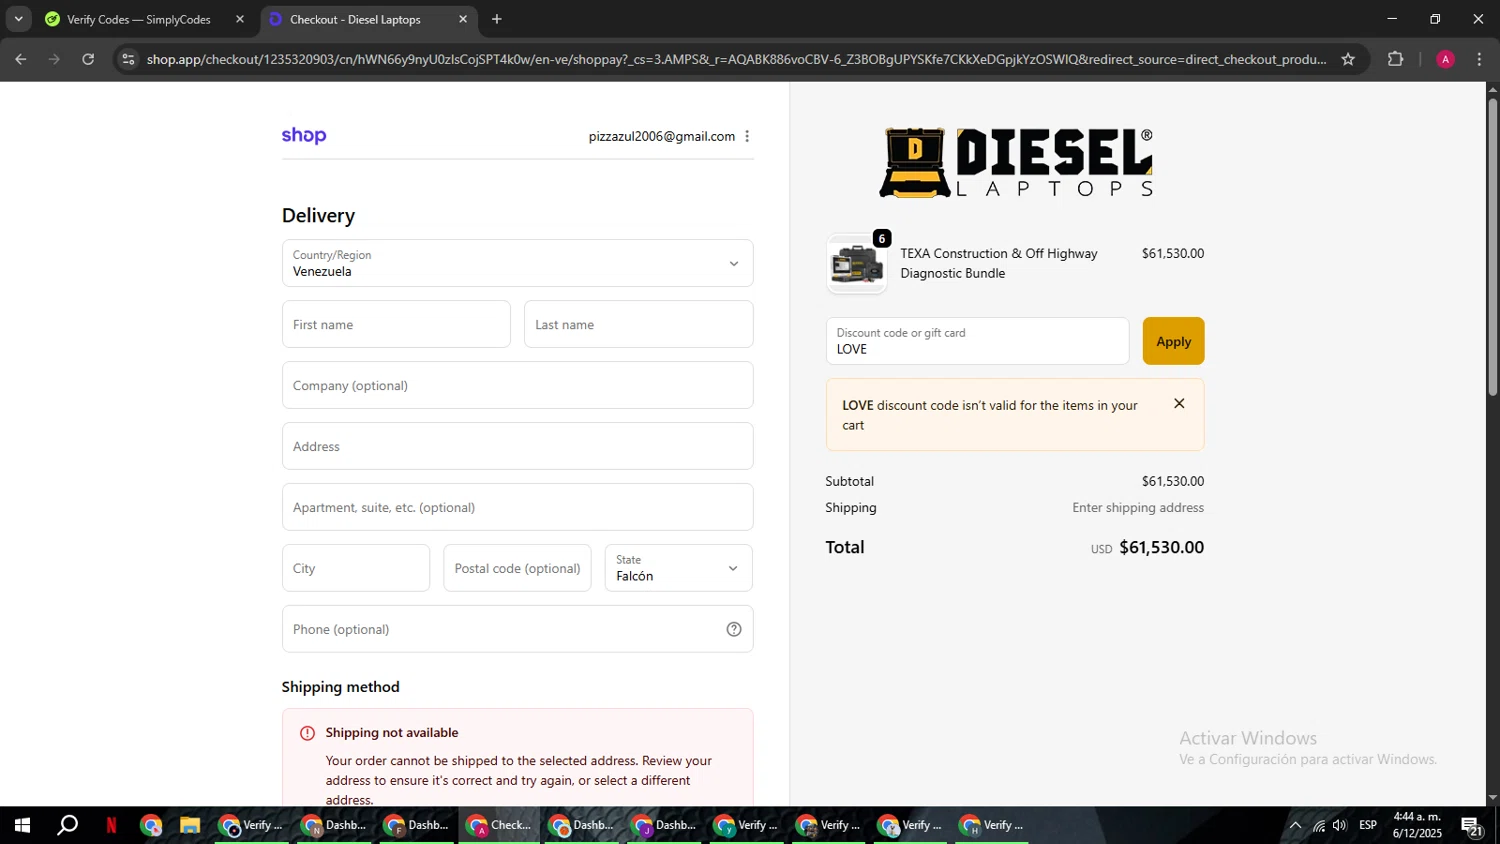Close the Checkout - Diesel Laptops tab
The image size is (1500, 844).
click(463, 19)
